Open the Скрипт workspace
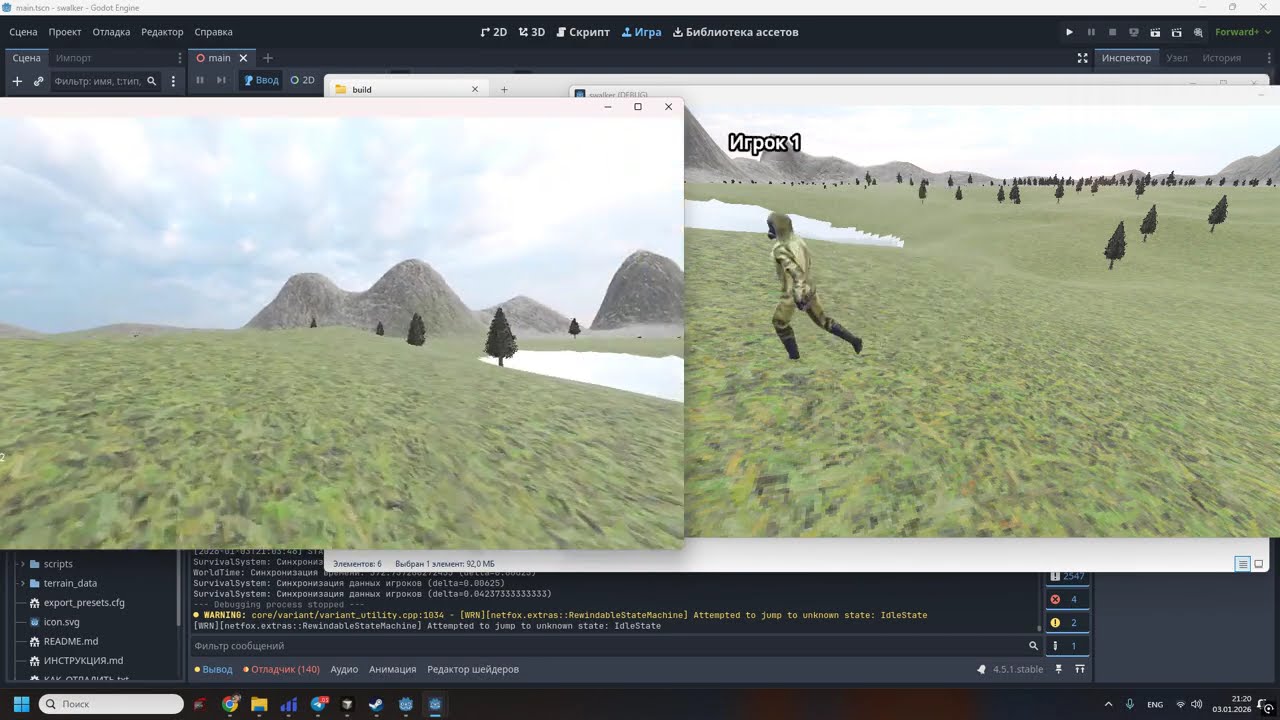The image size is (1280, 720). click(582, 32)
